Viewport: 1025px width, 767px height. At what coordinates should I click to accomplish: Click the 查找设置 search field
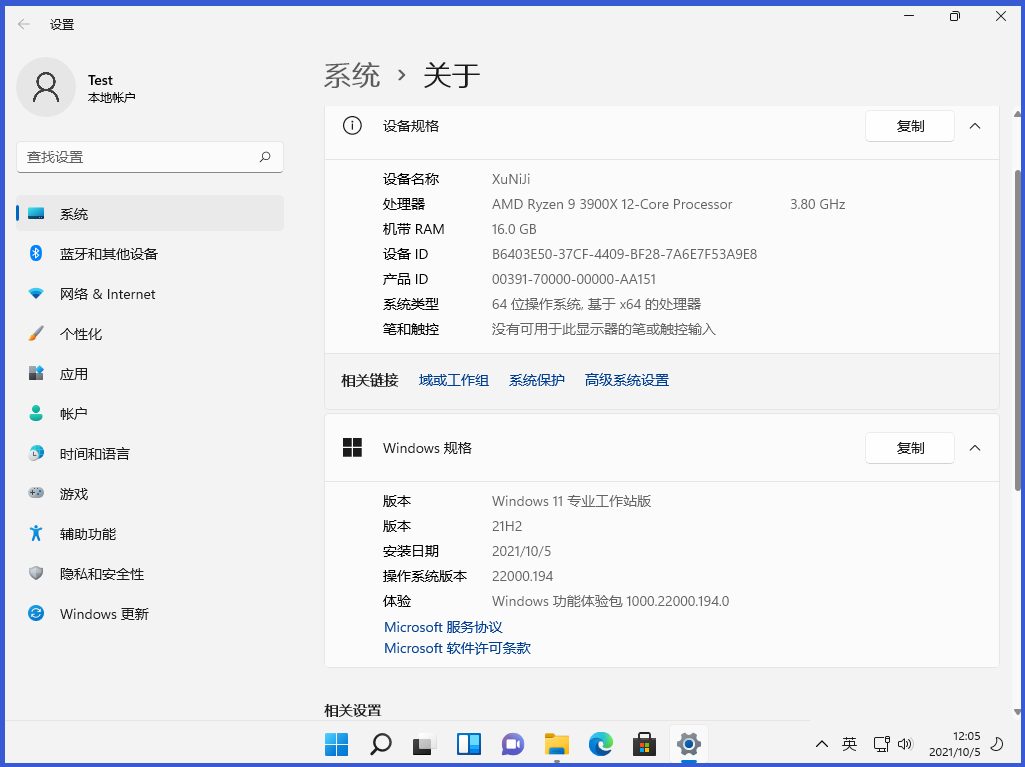coord(140,157)
